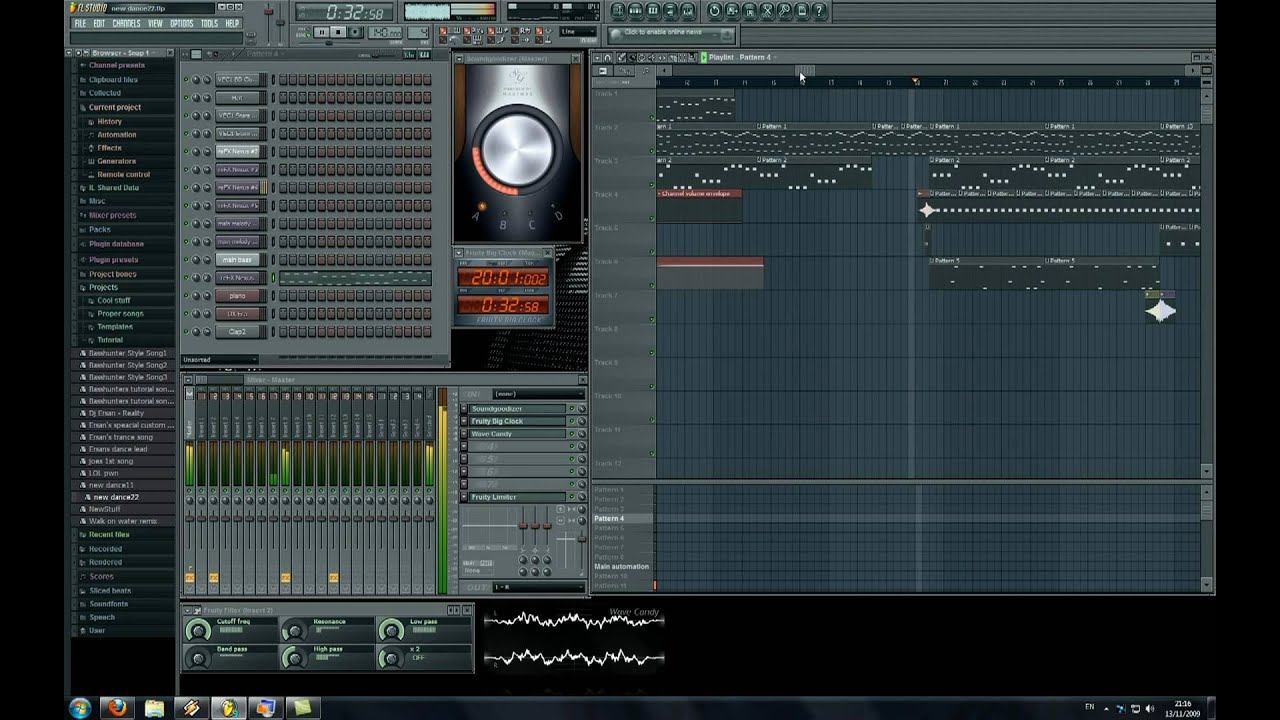Screen dimensions: 1280x720
Task: Toggle Soundgoodizer effect slot enable LED
Action: pos(571,409)
